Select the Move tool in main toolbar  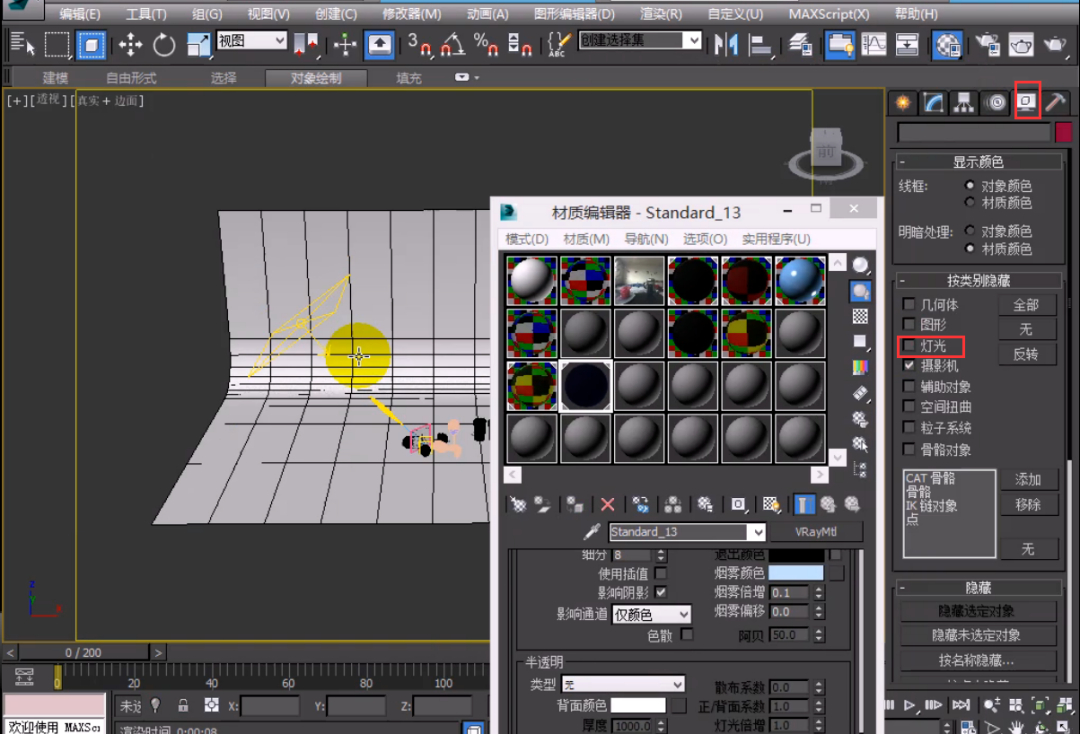click(x=130, y=45)
